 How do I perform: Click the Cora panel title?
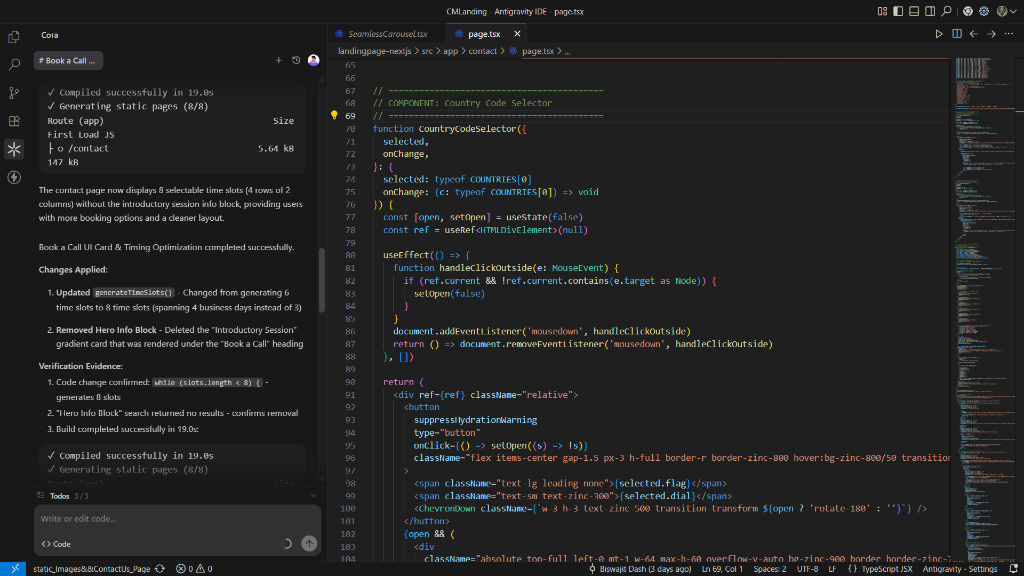click(50, 35)
